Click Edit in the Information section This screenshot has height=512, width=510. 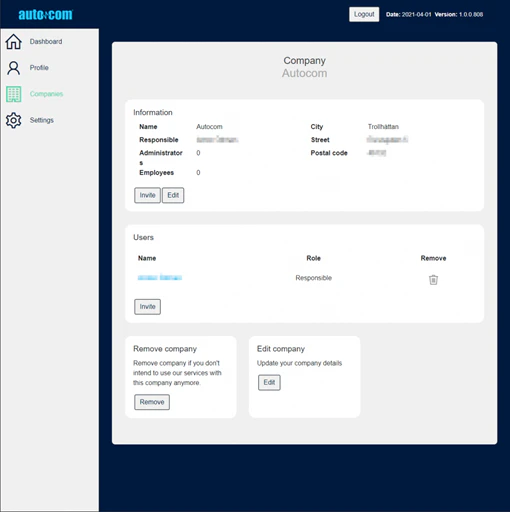(173, 195)
